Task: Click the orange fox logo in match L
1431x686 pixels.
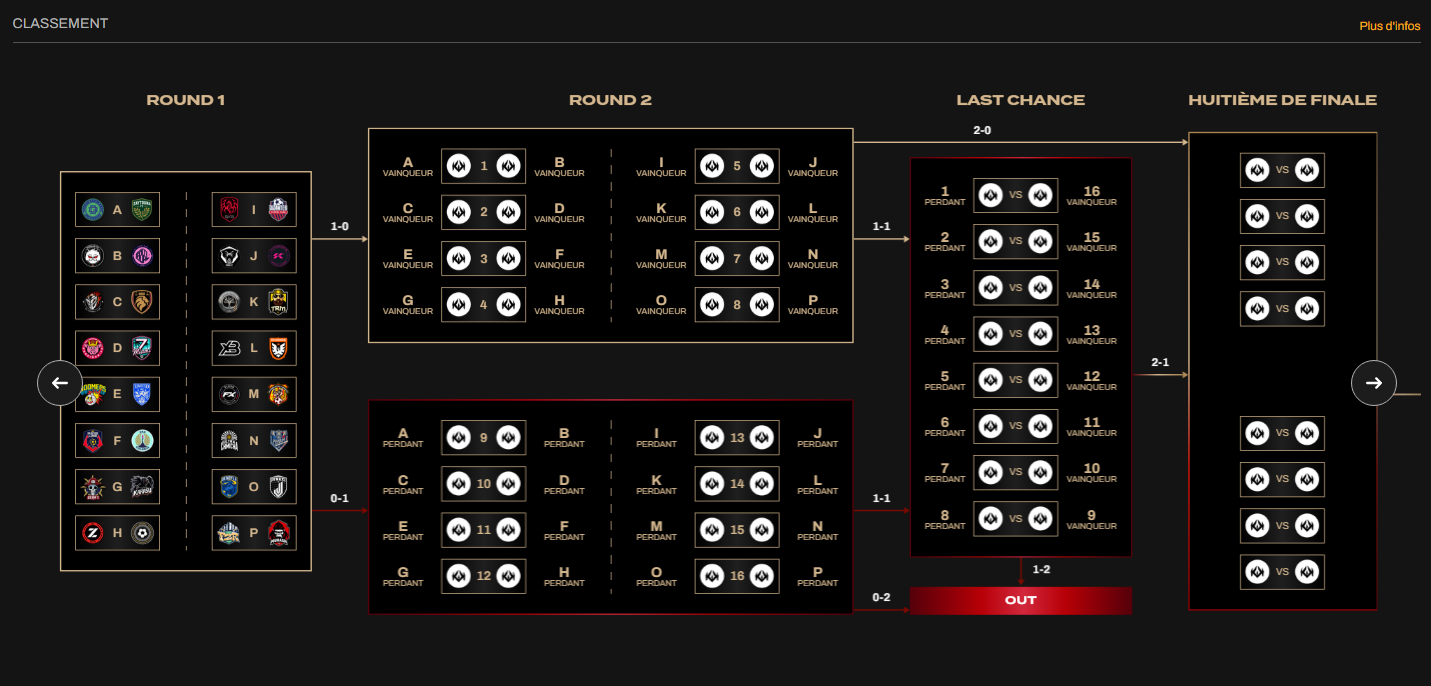Action: [x=278, y=348]
